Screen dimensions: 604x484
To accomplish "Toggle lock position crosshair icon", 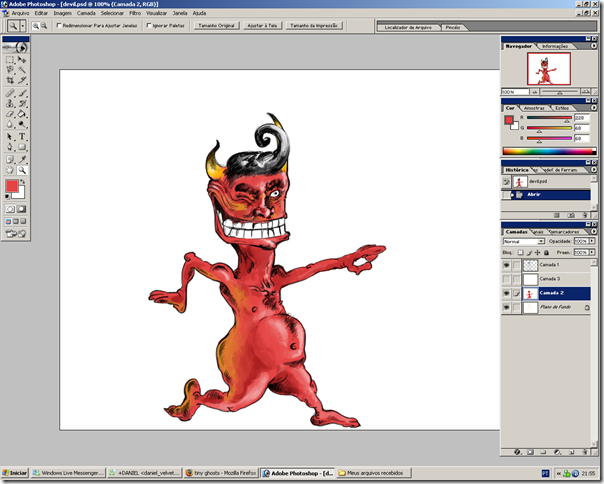I will [x=537, y=252].
